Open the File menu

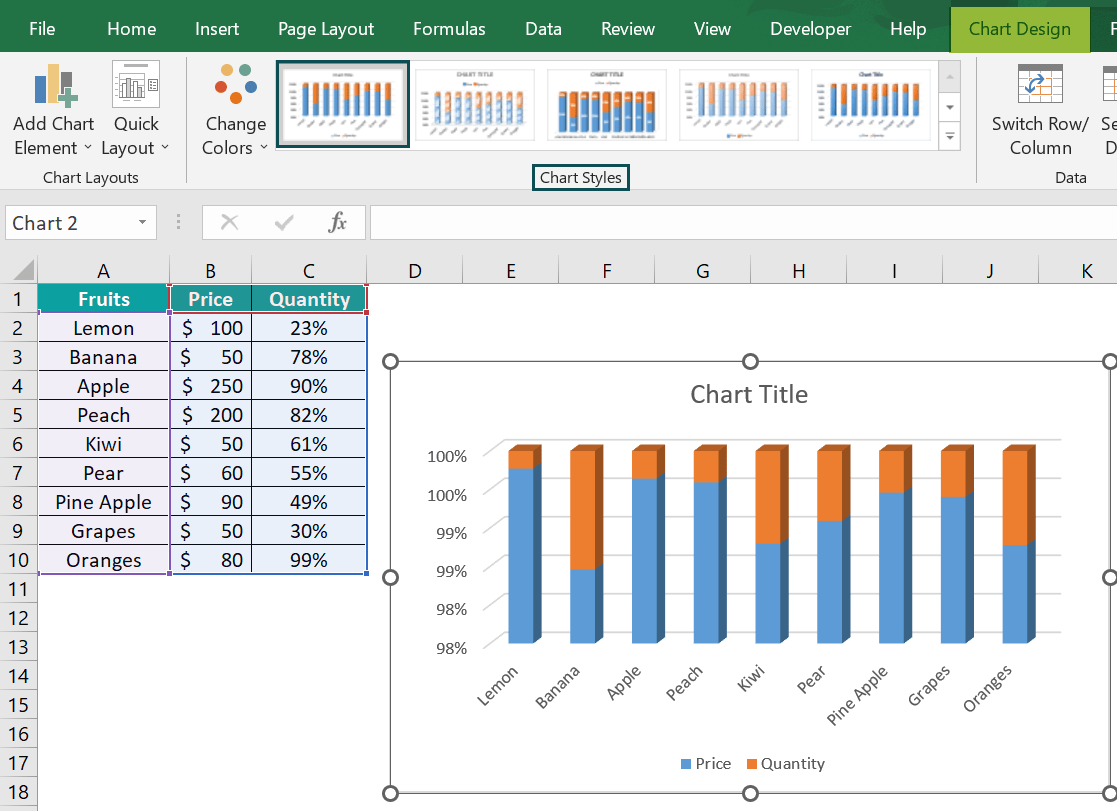coord(42,29)
